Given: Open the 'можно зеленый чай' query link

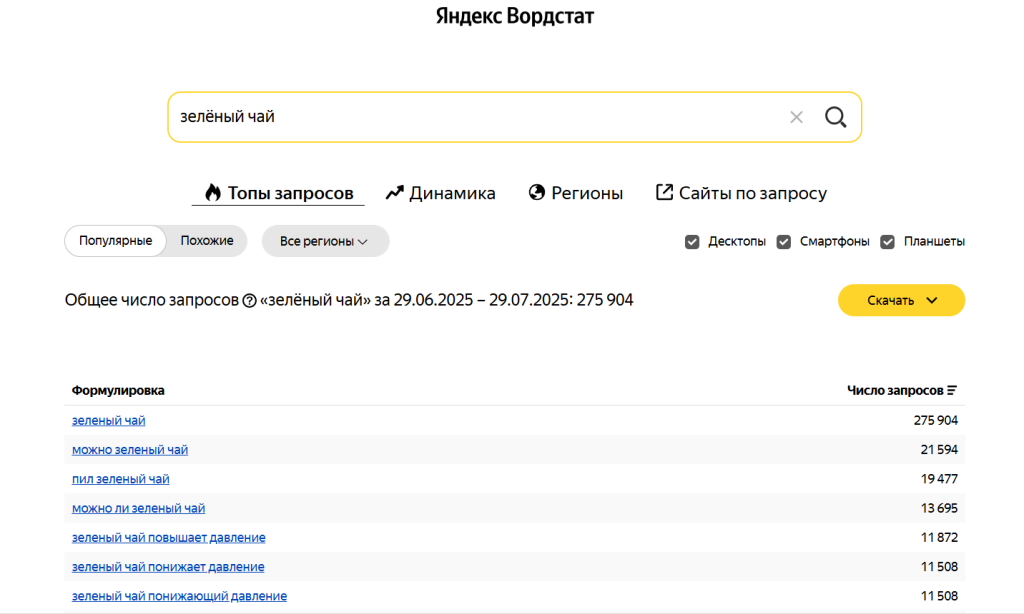Looking at the screenshot, I should (130, 450).
